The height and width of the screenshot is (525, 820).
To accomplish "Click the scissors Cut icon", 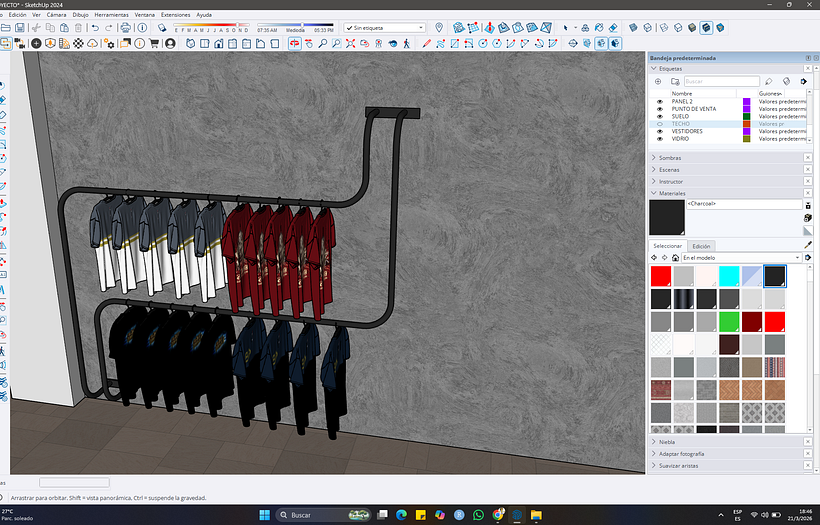I will [x=36, y=28].
